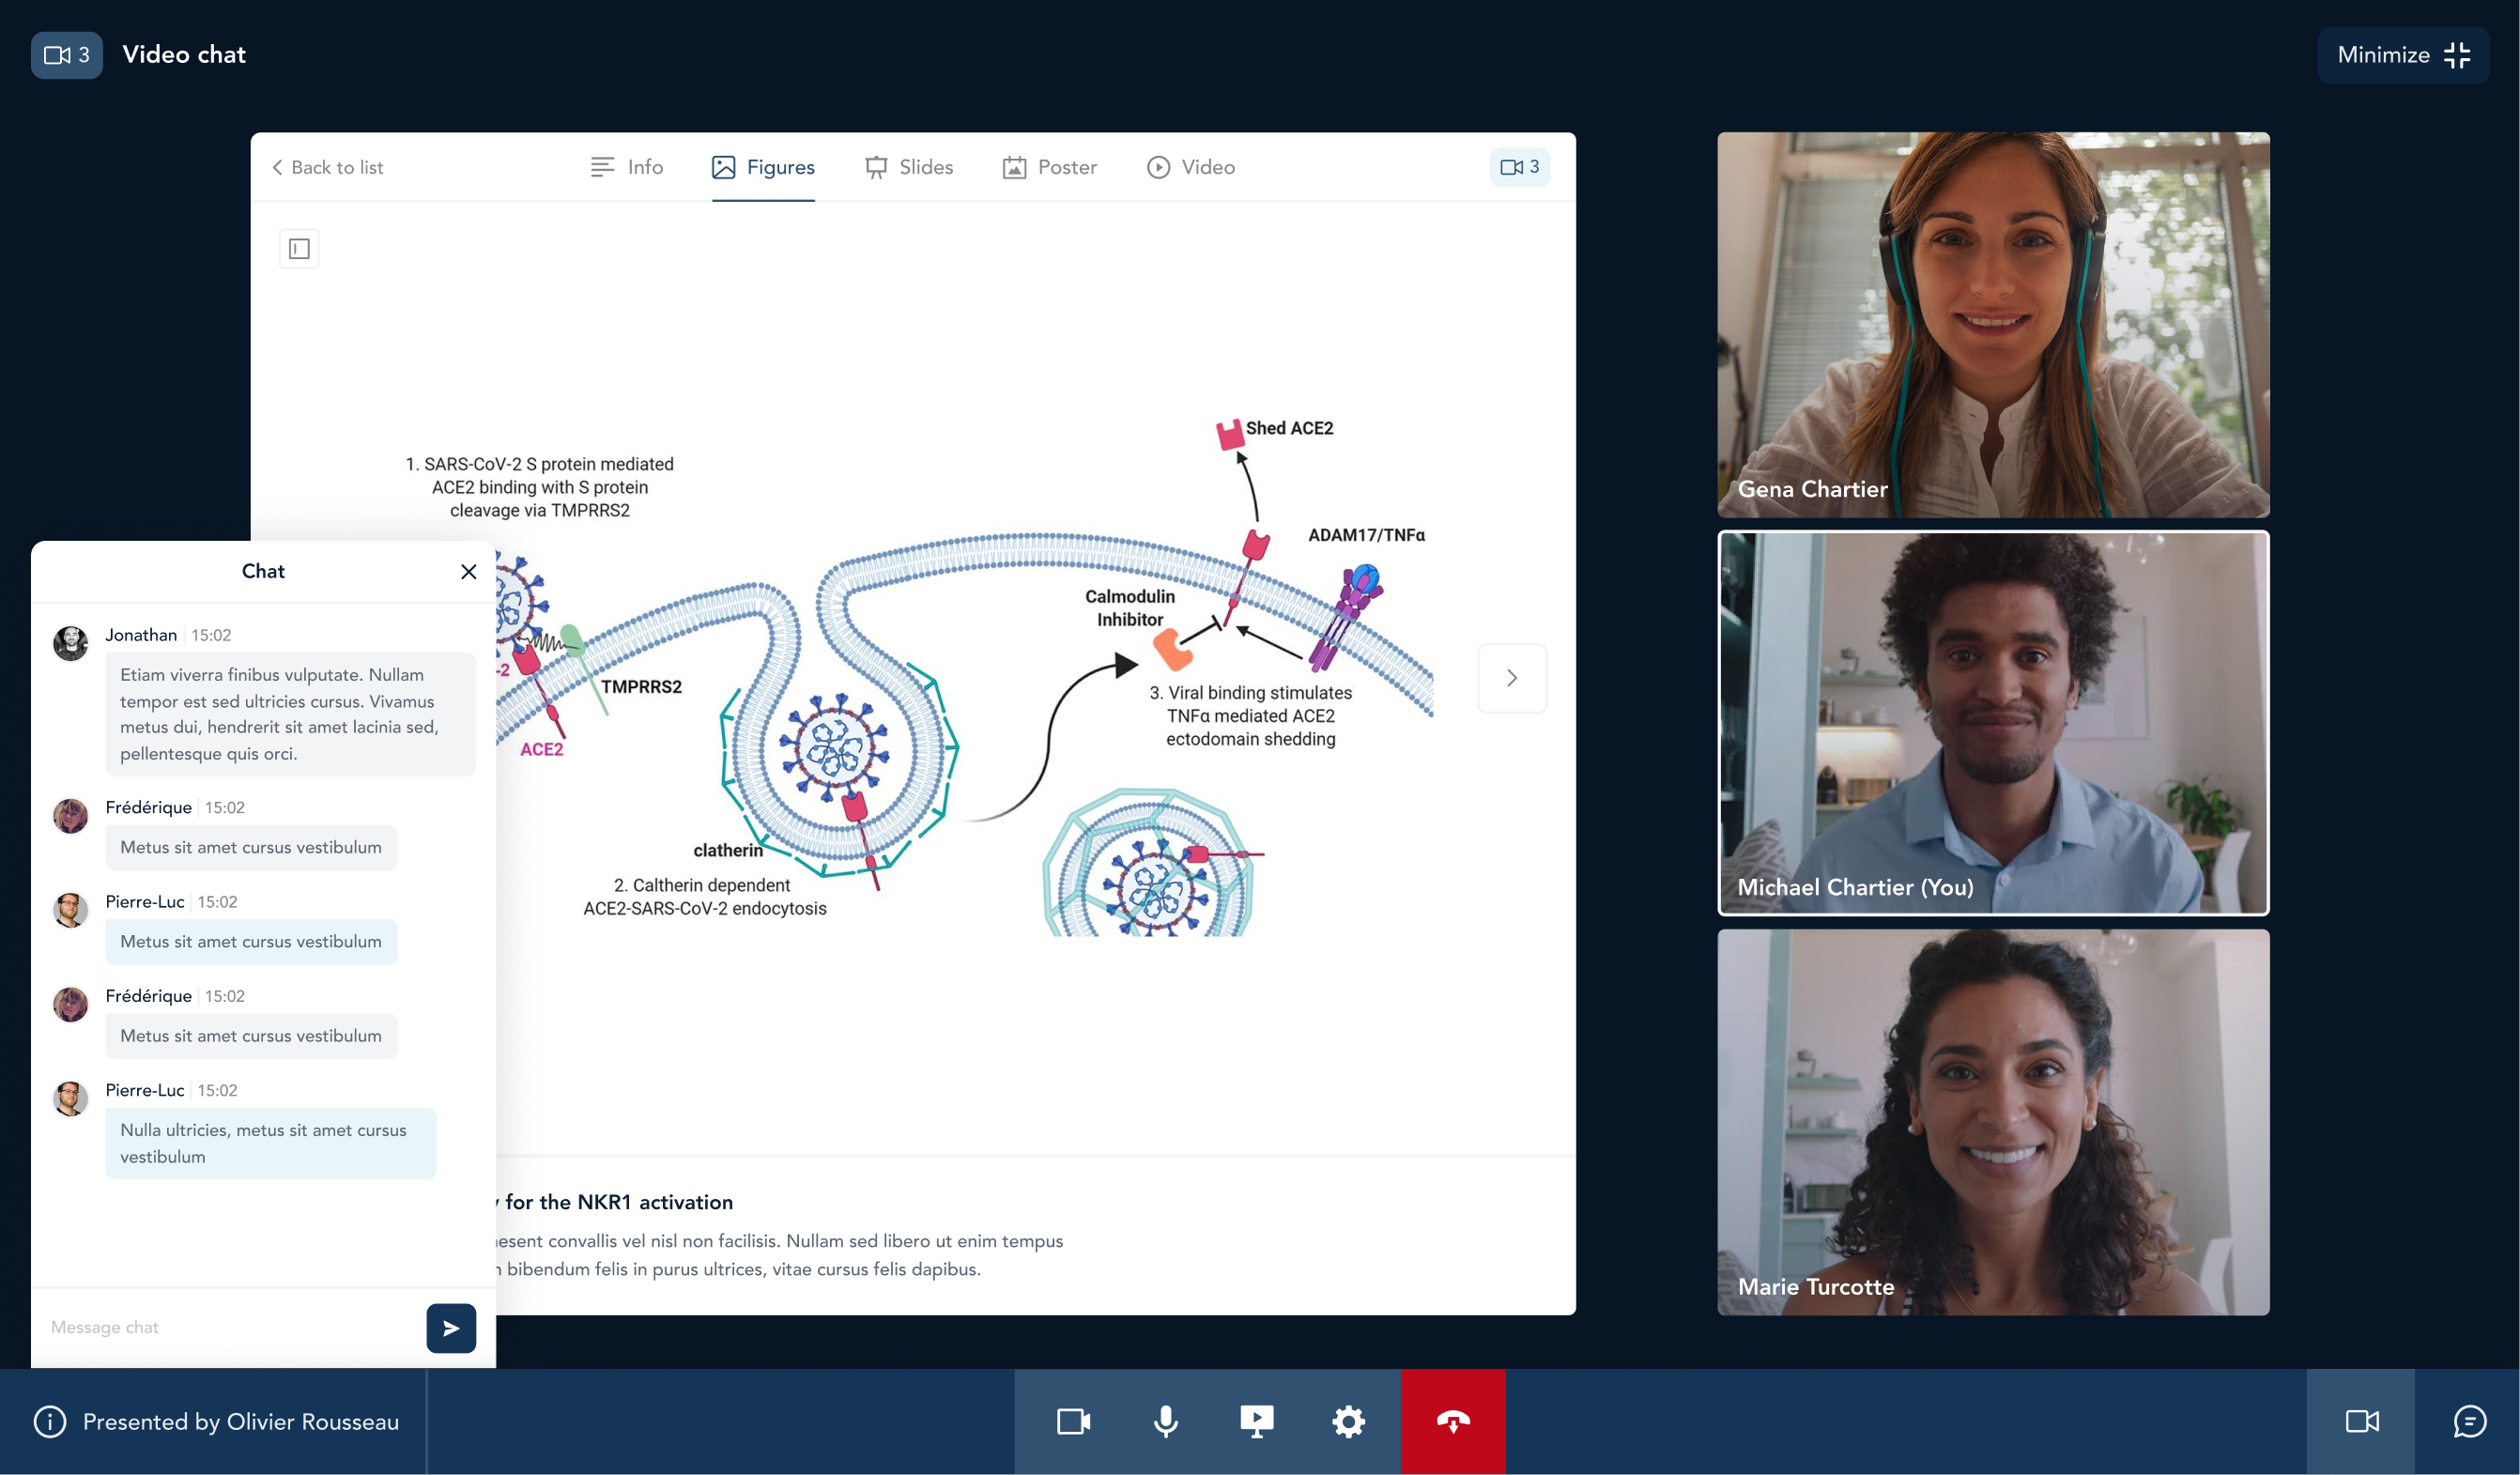
Task: Click the microphone icon to mute
Action: pos(1164,1422)
